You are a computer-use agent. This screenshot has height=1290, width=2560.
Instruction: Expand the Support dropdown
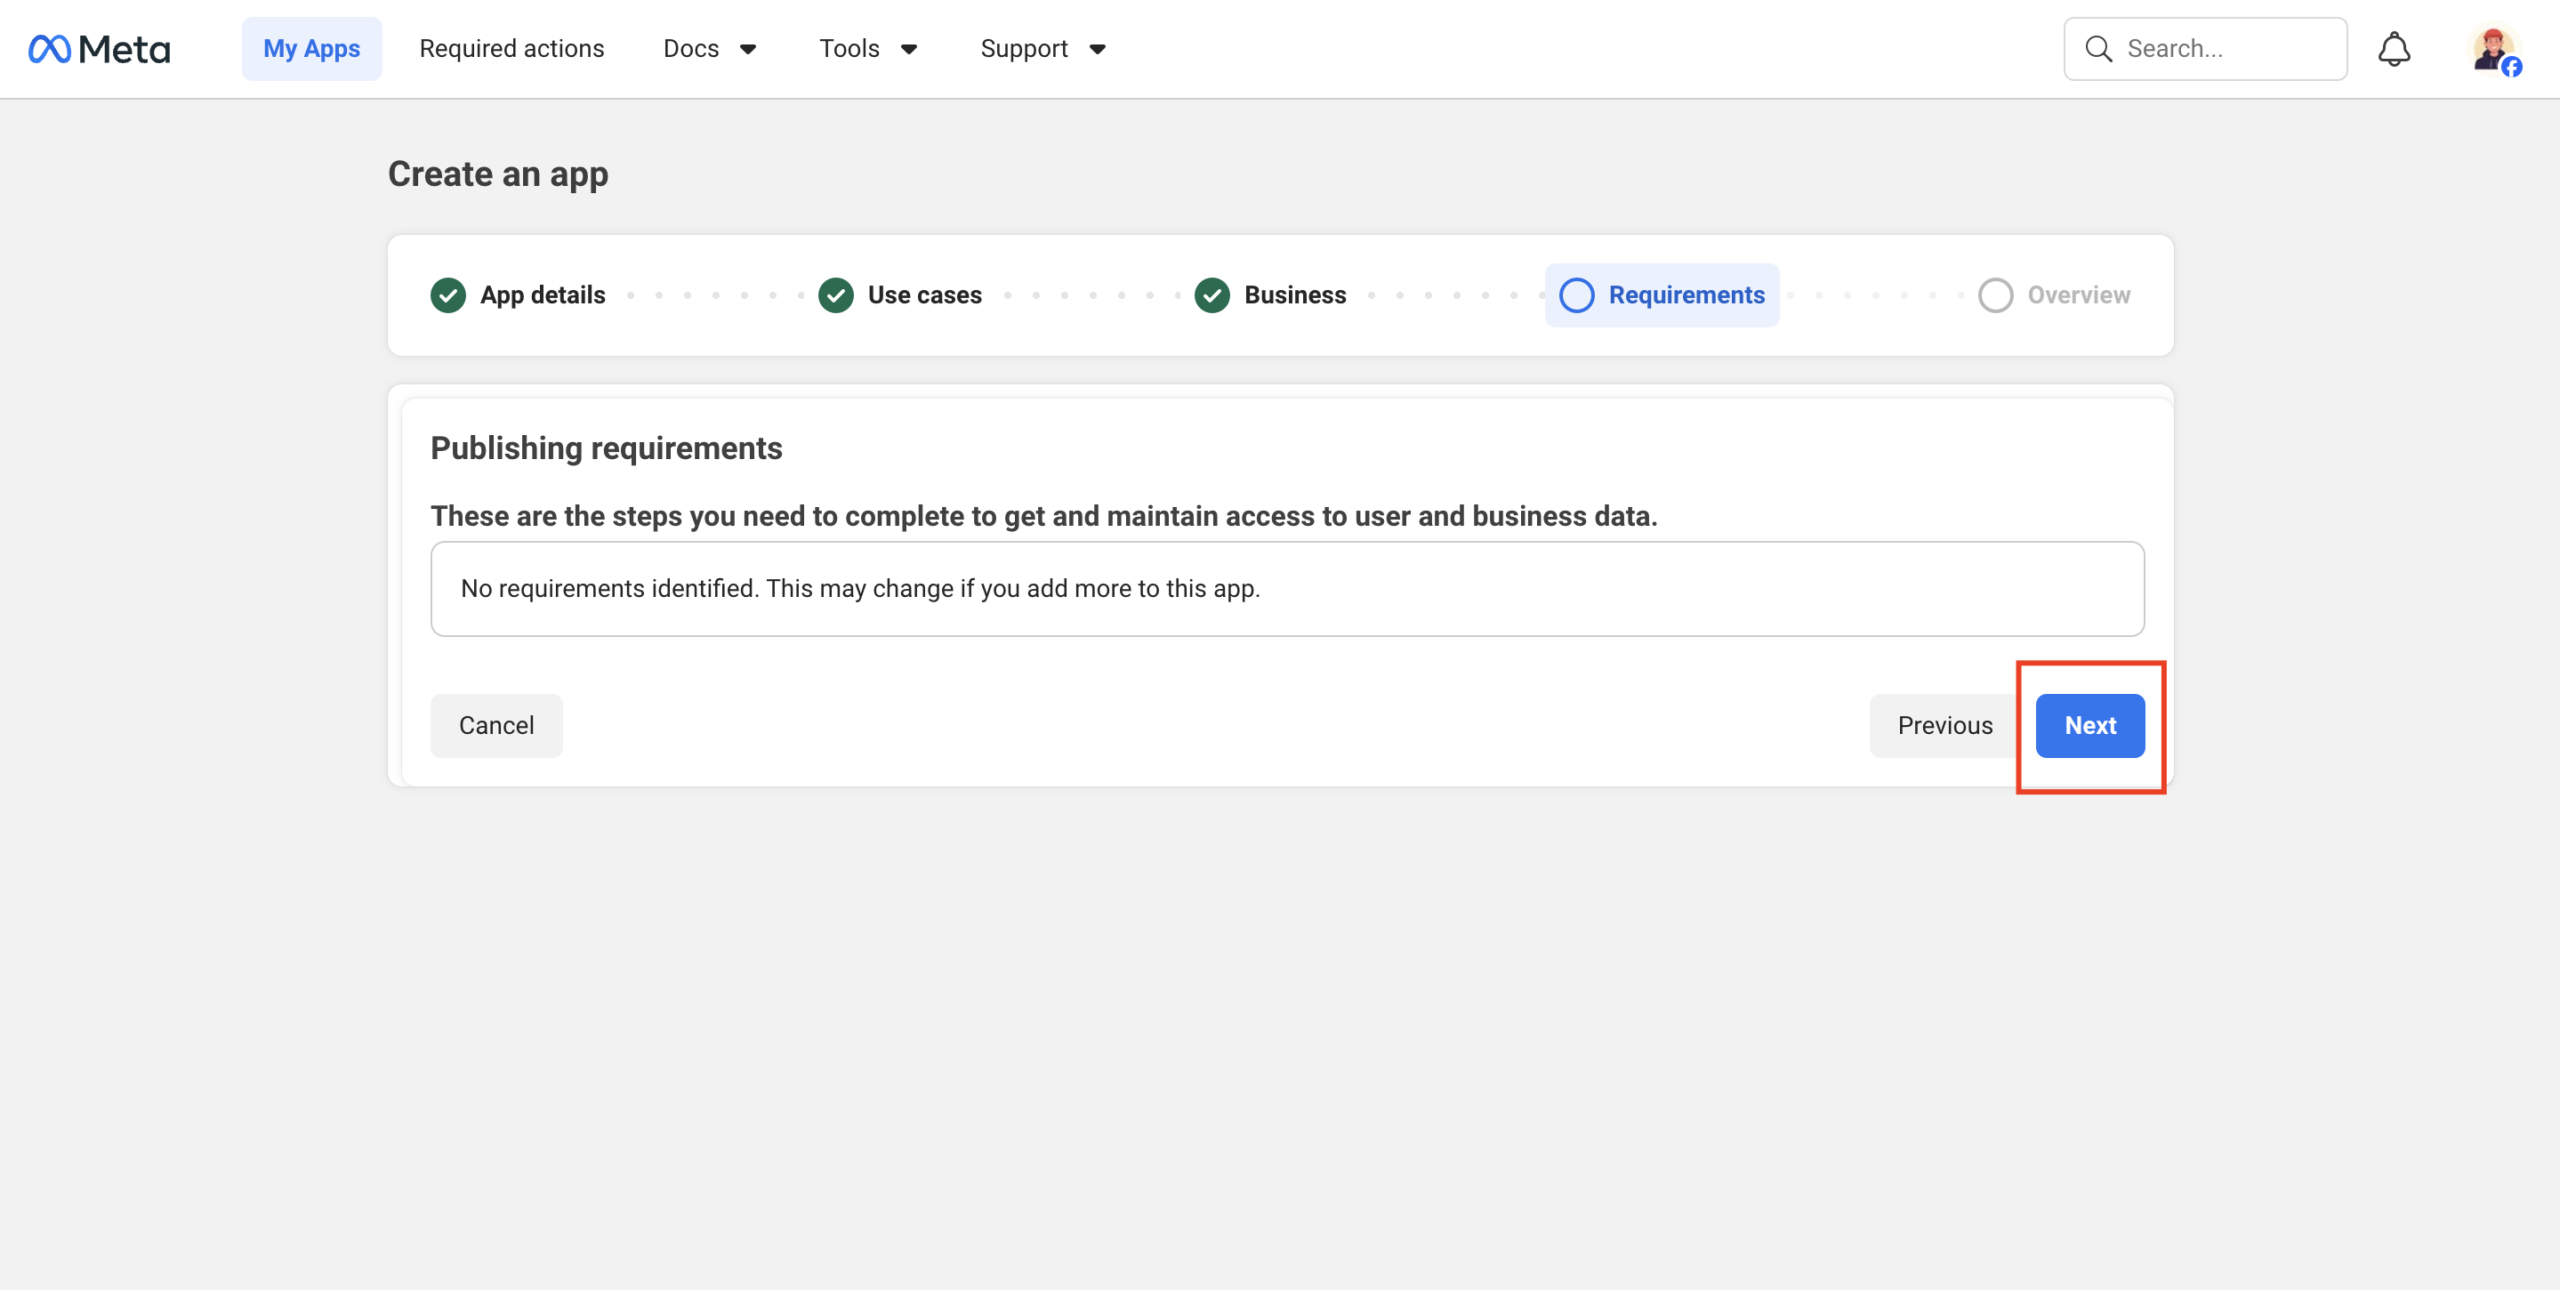tap(1042, 48)
